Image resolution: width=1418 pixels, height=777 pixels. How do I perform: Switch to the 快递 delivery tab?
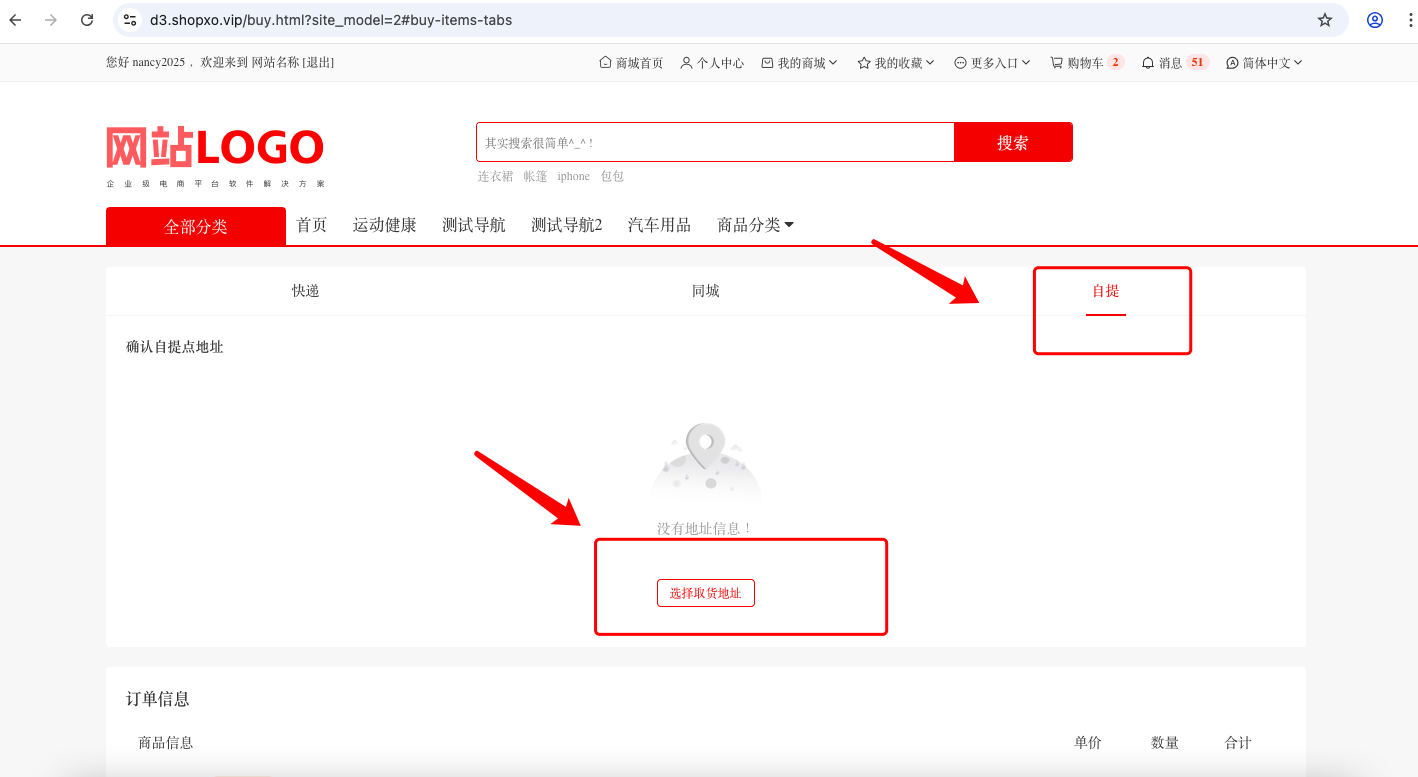pos(306,291)
